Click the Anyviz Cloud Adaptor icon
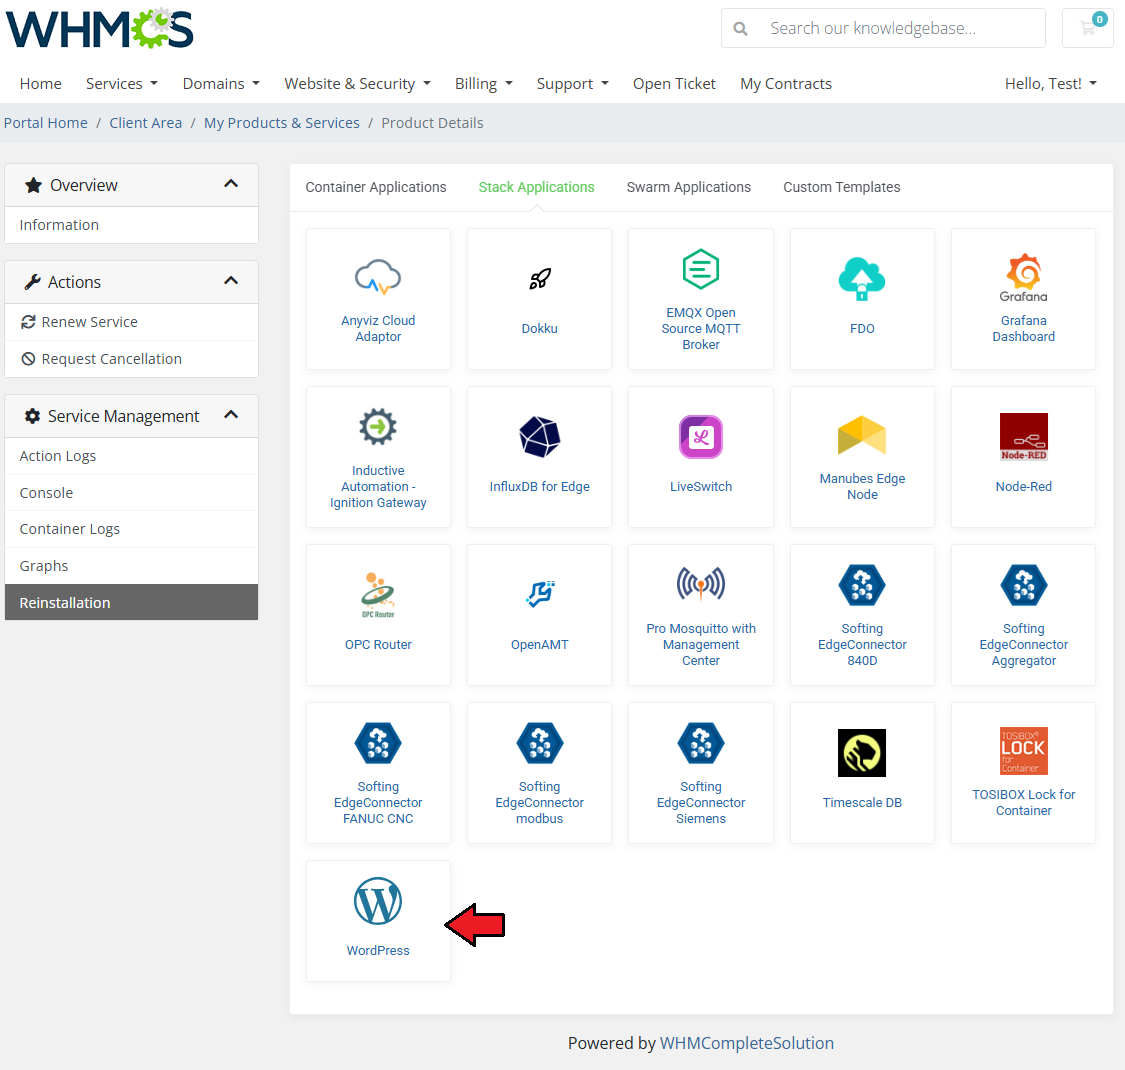 click(378, 277)
